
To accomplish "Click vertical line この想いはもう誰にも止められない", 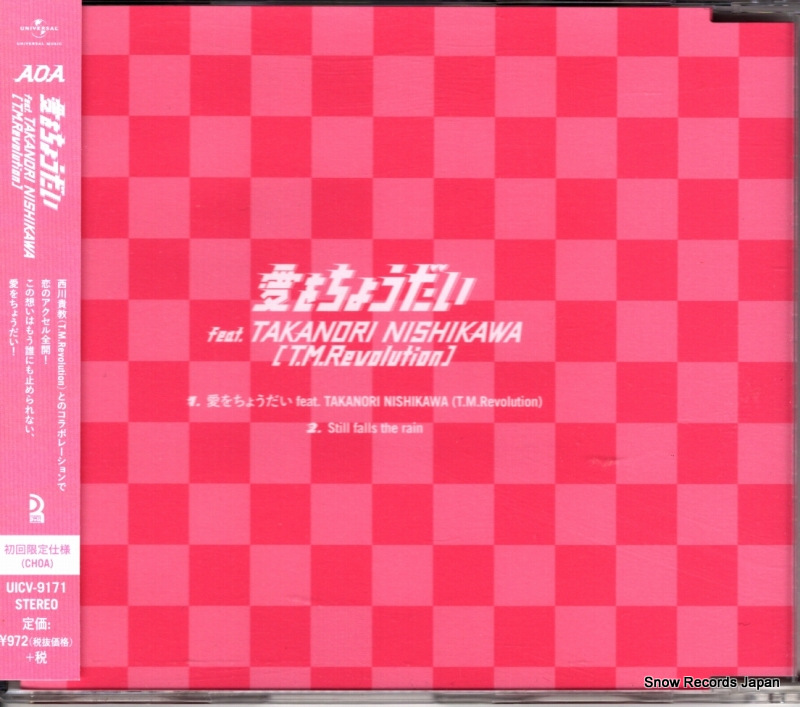I will (31, 358).
